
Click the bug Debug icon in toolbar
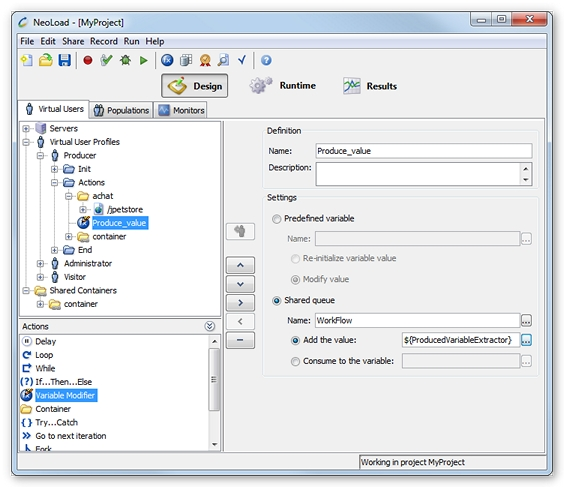coord(125,60)
